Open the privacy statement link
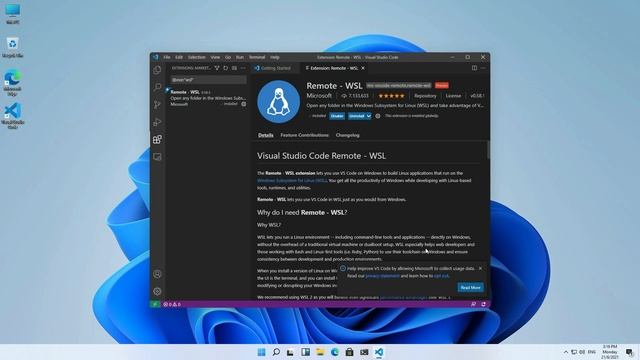This screenshot has height=360, width=640. (382, 276)
